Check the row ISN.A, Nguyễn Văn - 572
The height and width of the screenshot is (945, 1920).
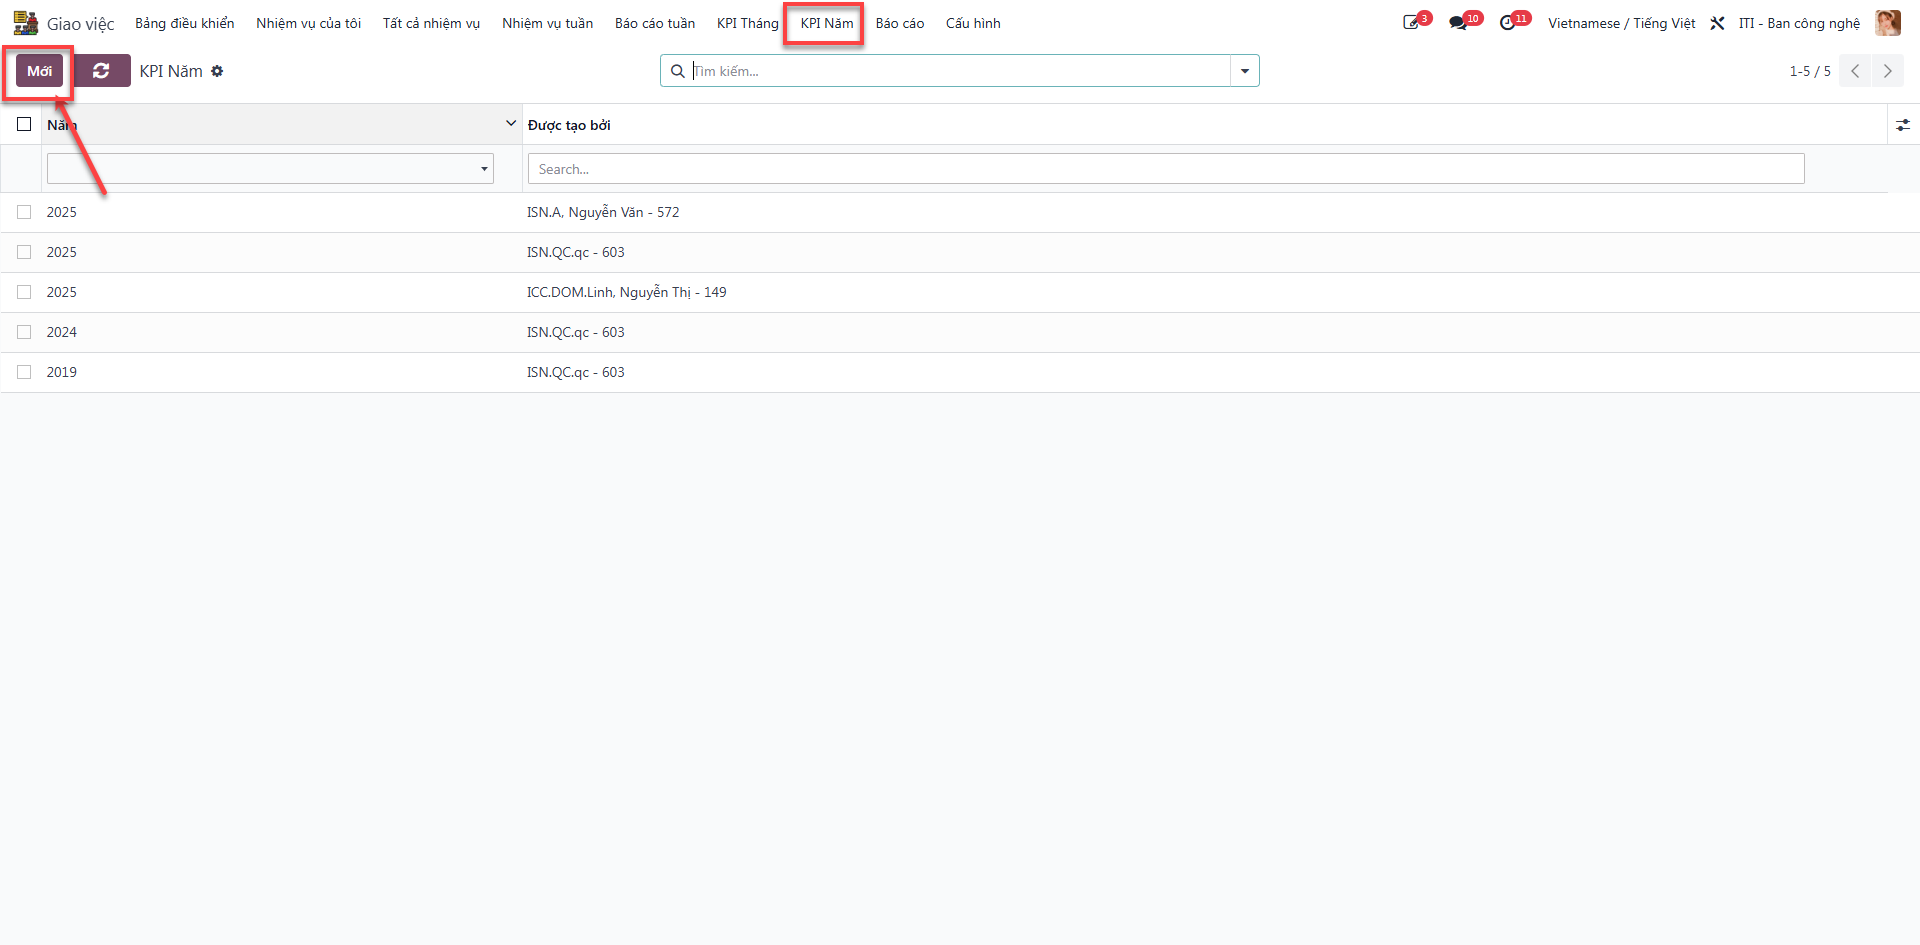(x=24, y=212)
